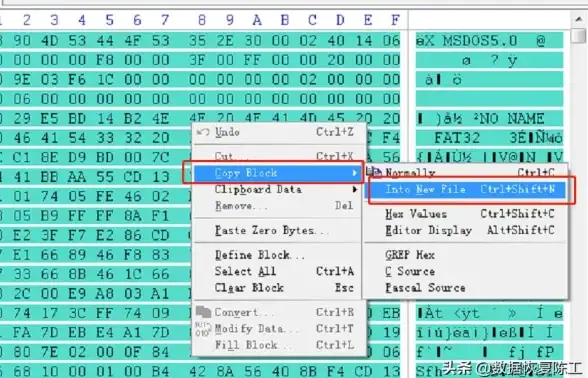Click hex byte 4D in first row
The image size is (588, 378).
pyautogui.click(x=50, y=40)
